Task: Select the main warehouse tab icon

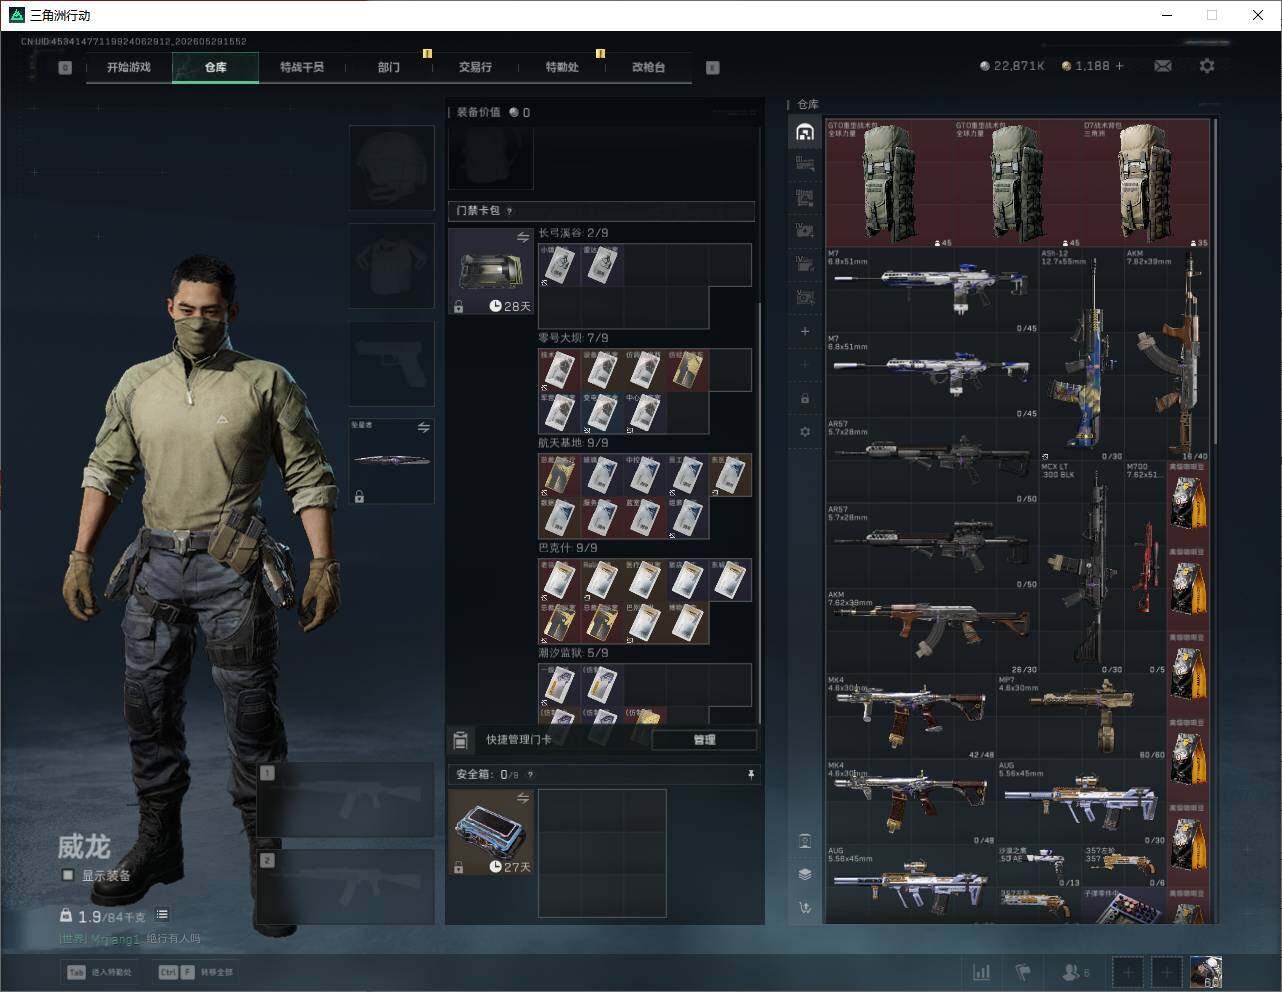Action: point(805,132)
